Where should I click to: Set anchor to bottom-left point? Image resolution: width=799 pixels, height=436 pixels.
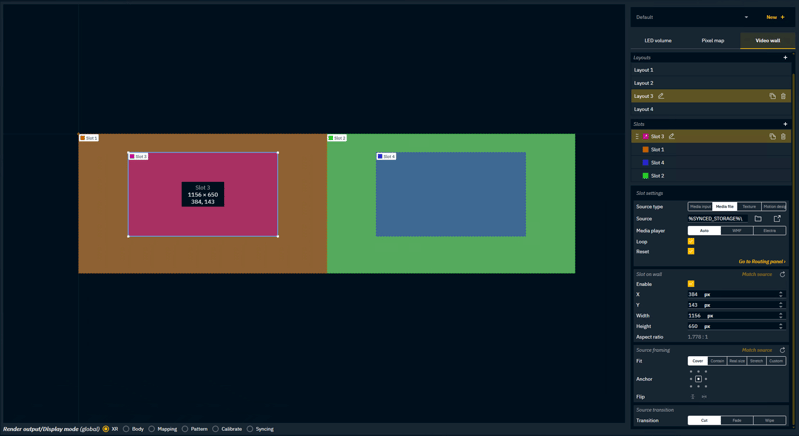tap(691, 386)
